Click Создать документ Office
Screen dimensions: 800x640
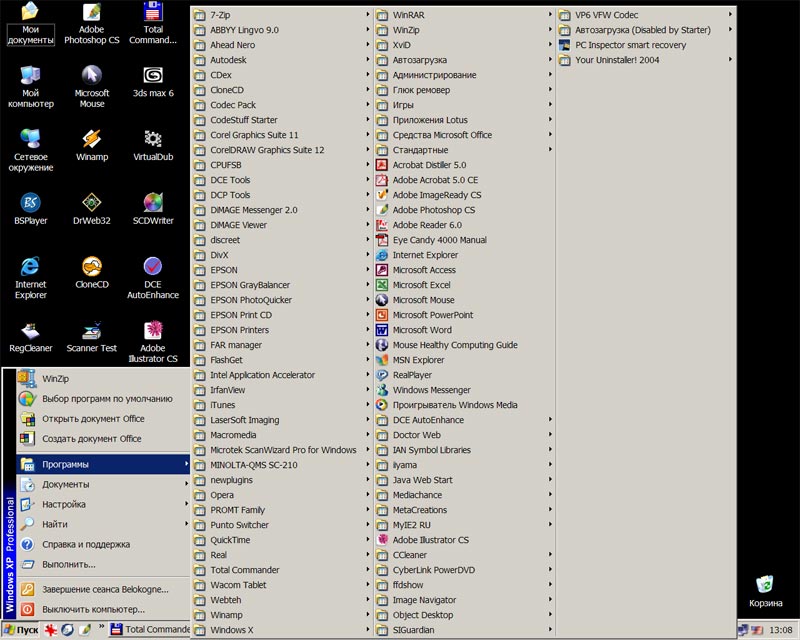pyautogui.click(x=103, y=438)
